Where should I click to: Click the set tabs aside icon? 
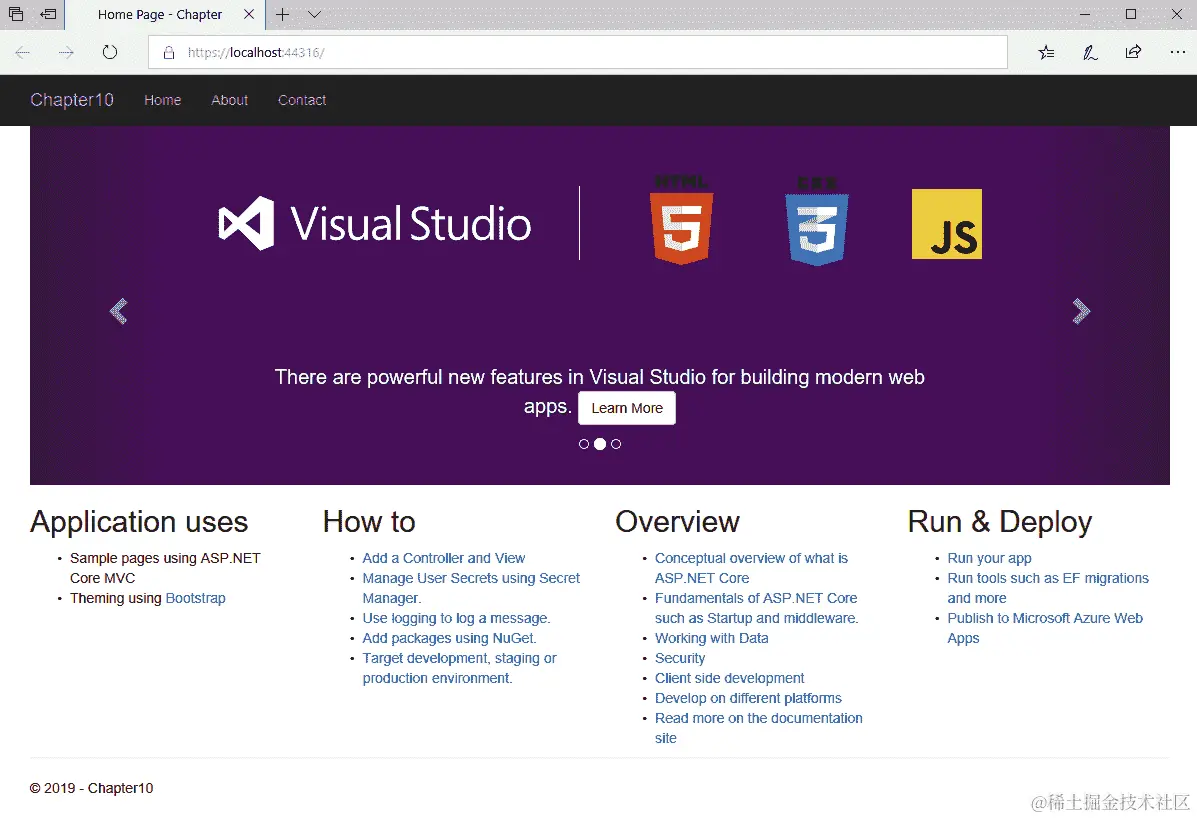click(48, 14)
